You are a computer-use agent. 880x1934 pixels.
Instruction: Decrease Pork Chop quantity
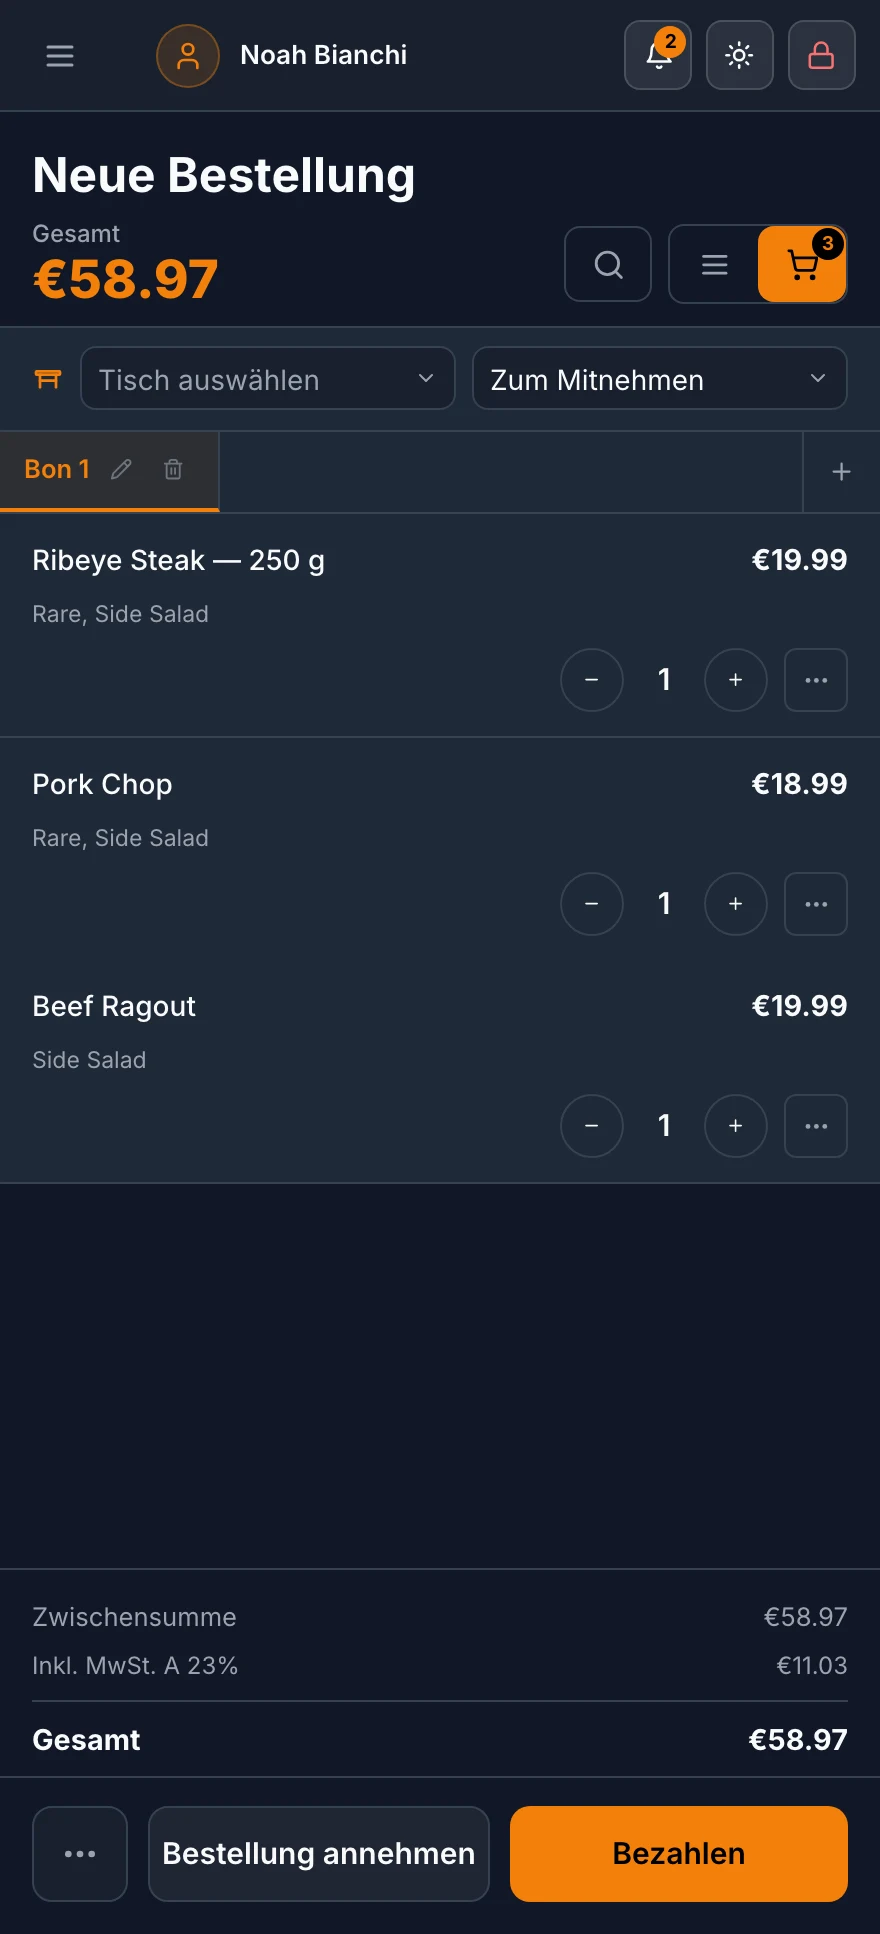592,904
